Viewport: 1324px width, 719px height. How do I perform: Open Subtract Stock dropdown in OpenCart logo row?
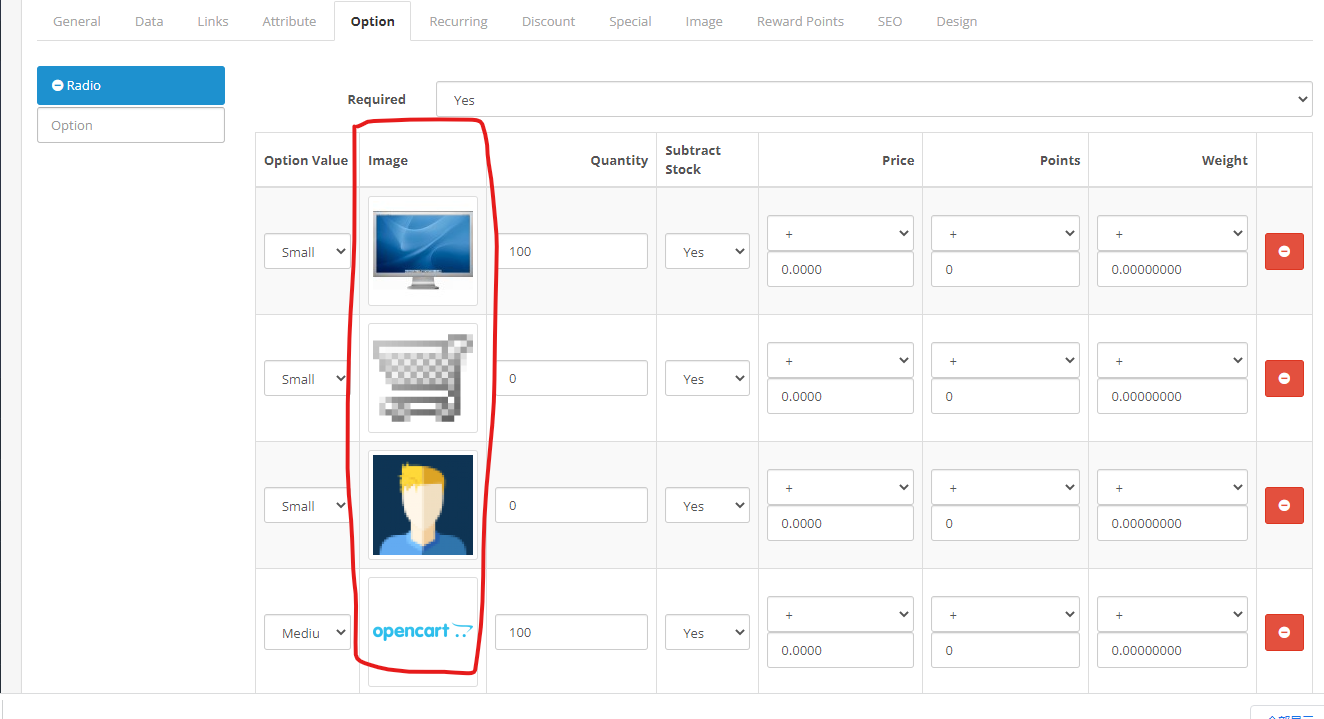coord(707,632)
